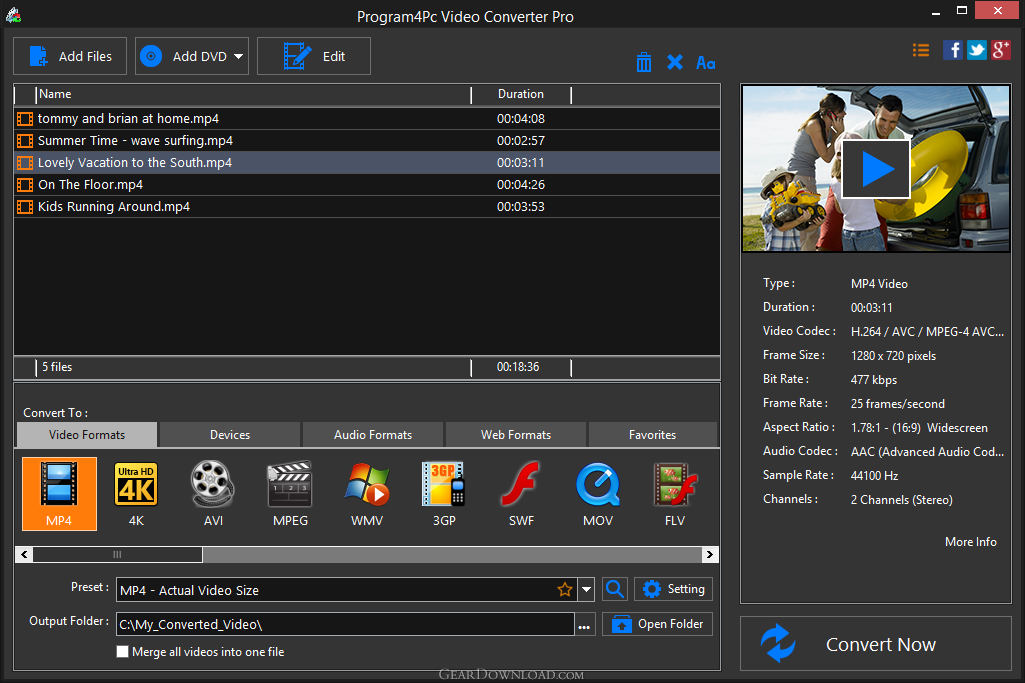The width and height of the screenshot is (1025, 683).
Task: Choose the 3GP format icon
Action: pos(444,493)
